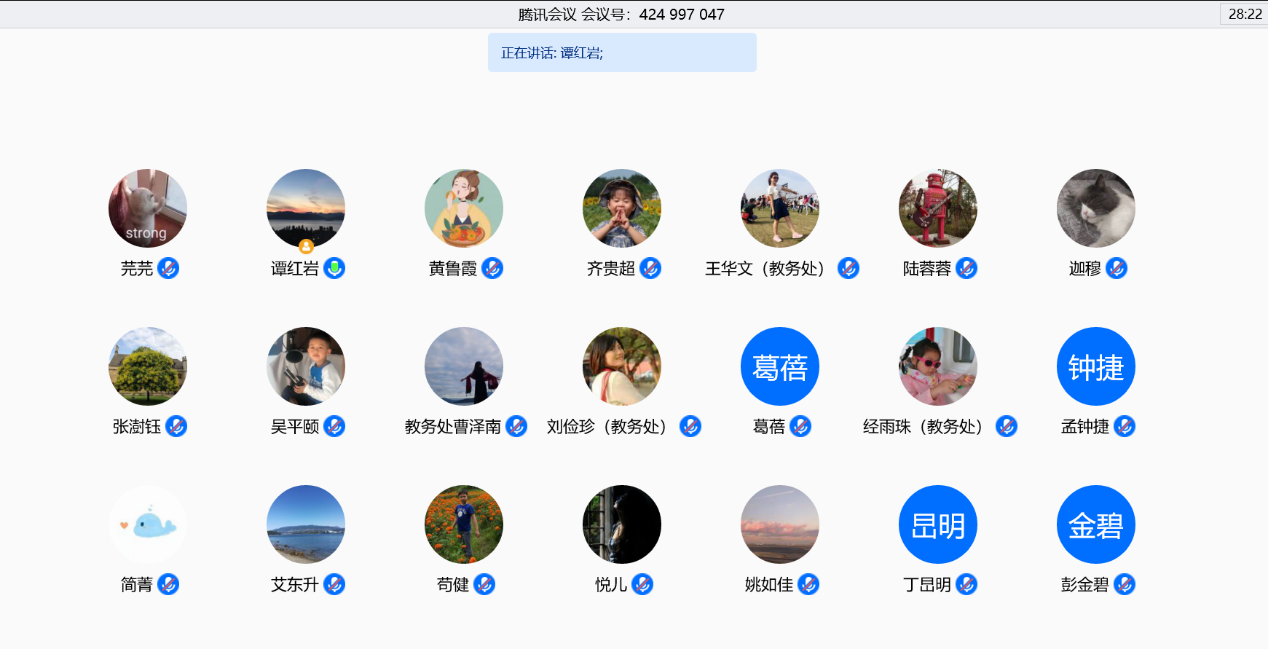Click the host badge under 谭红岩's avatar

point(306,246)
